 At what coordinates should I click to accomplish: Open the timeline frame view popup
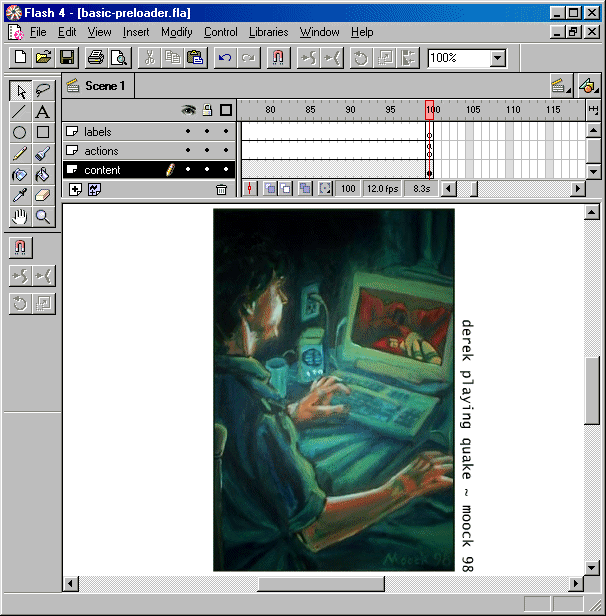(593, 110)
